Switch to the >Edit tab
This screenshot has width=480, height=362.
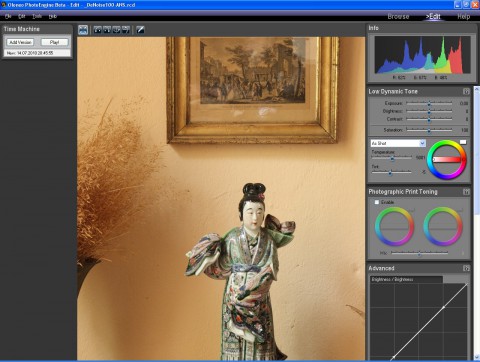433,16
